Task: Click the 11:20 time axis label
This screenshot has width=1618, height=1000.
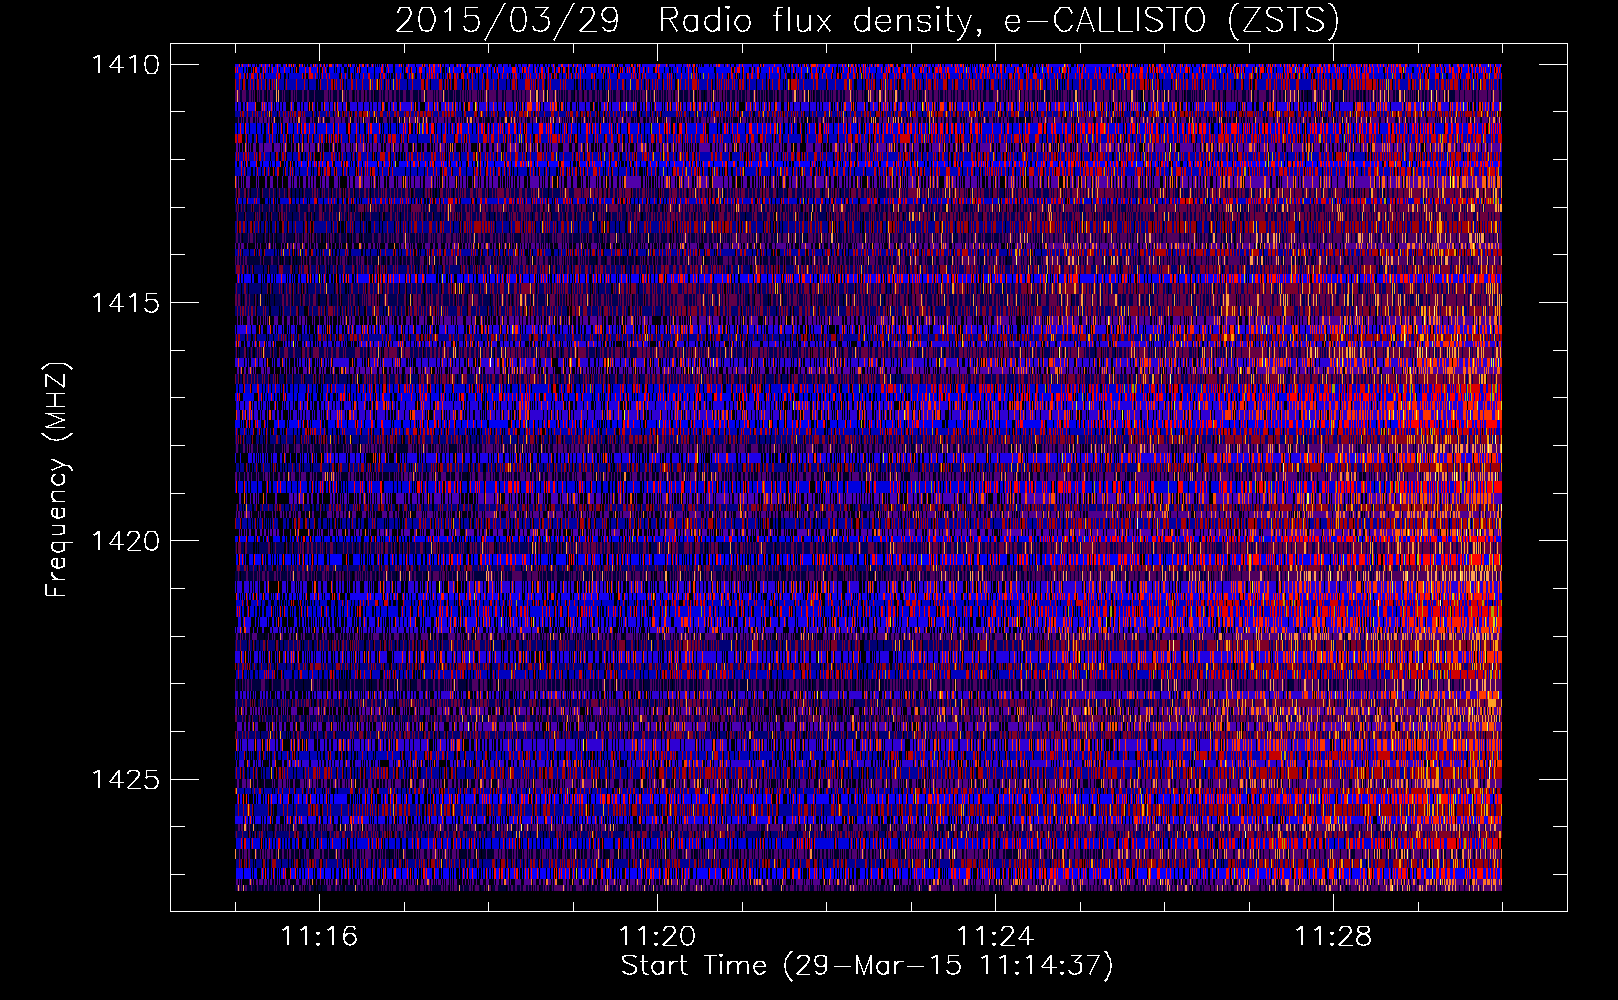Action: coord(657,937)
